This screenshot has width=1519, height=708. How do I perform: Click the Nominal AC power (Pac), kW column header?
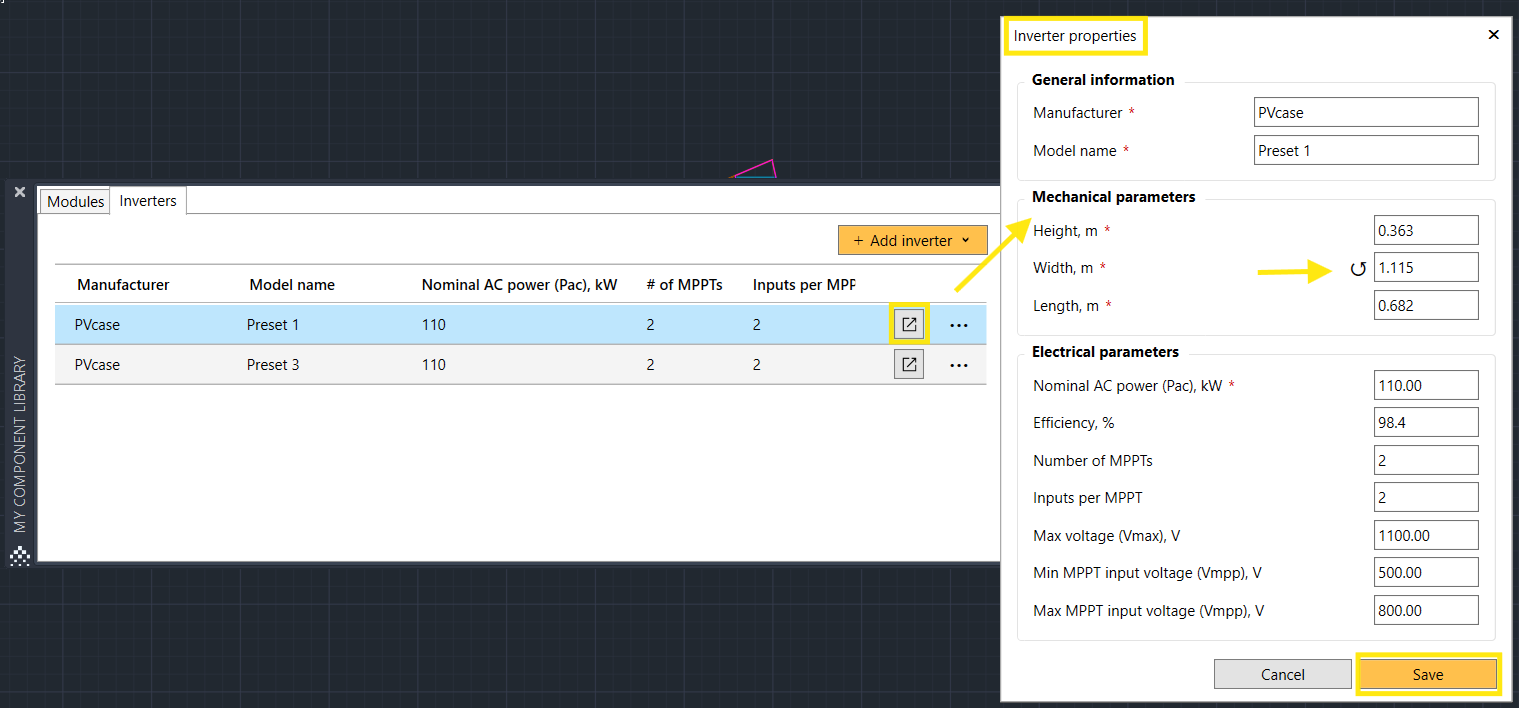pos(519,285)
